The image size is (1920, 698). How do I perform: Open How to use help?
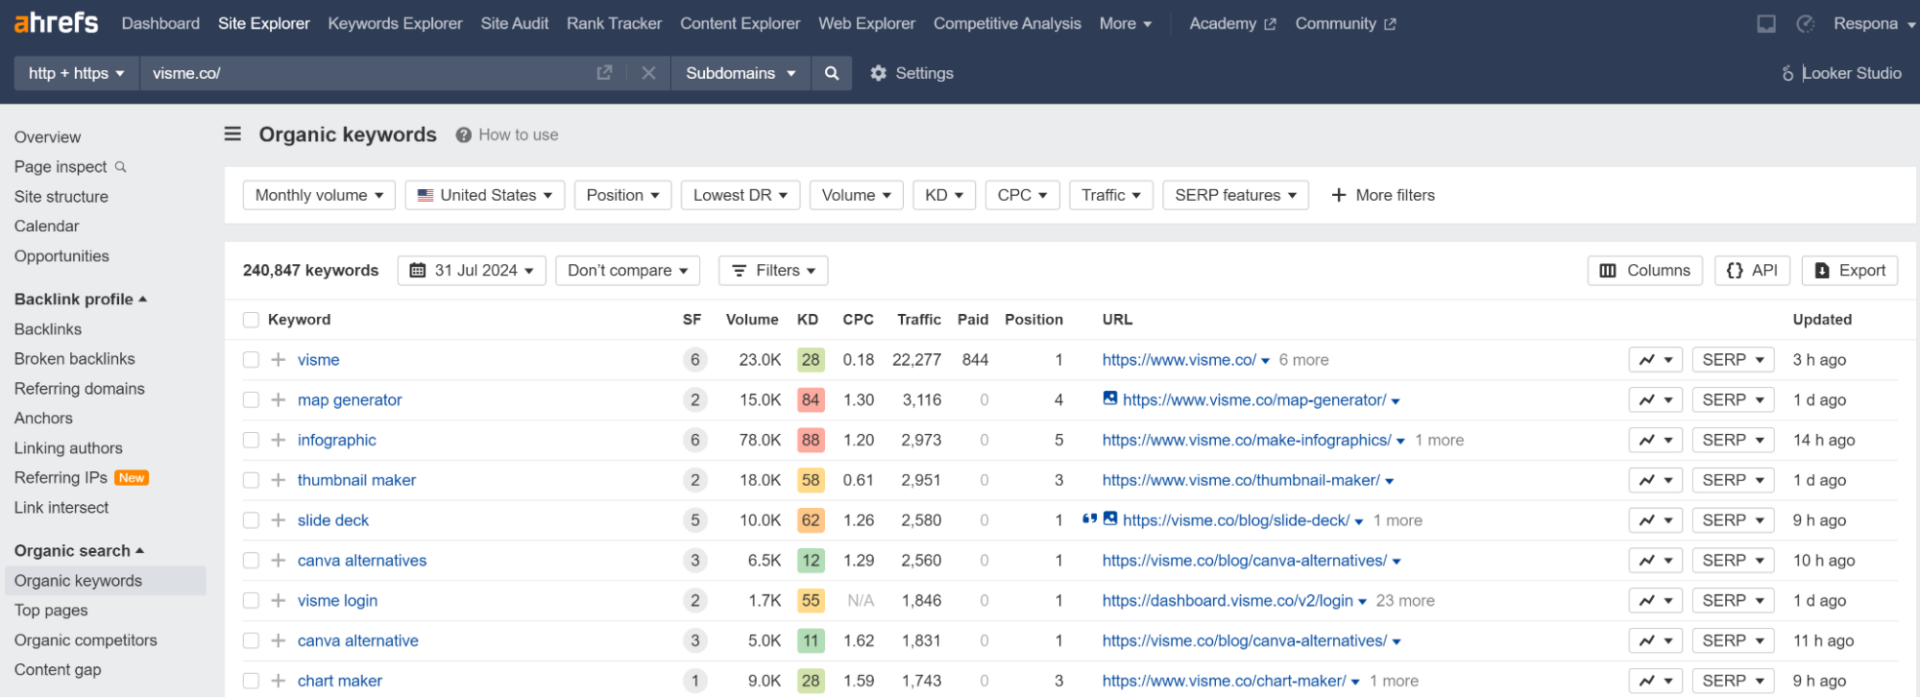507,135
